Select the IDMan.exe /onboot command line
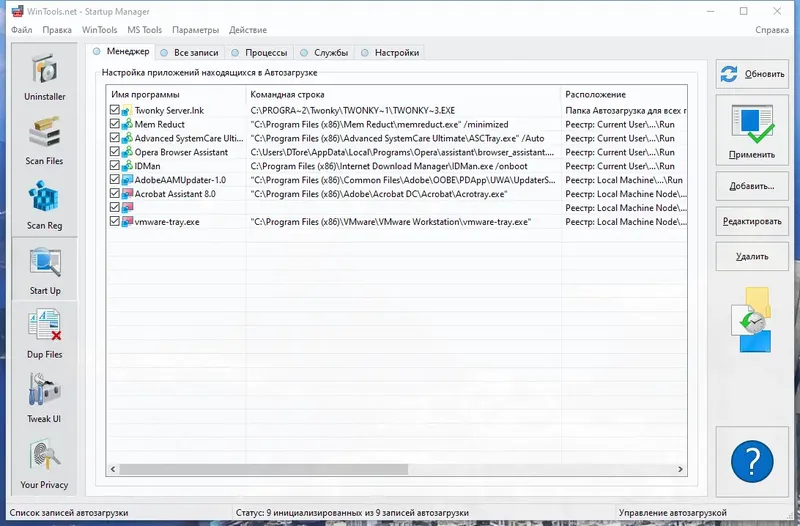Image resolution: width=800 pixels, height=526 pixels. click(x=389, y=166)
